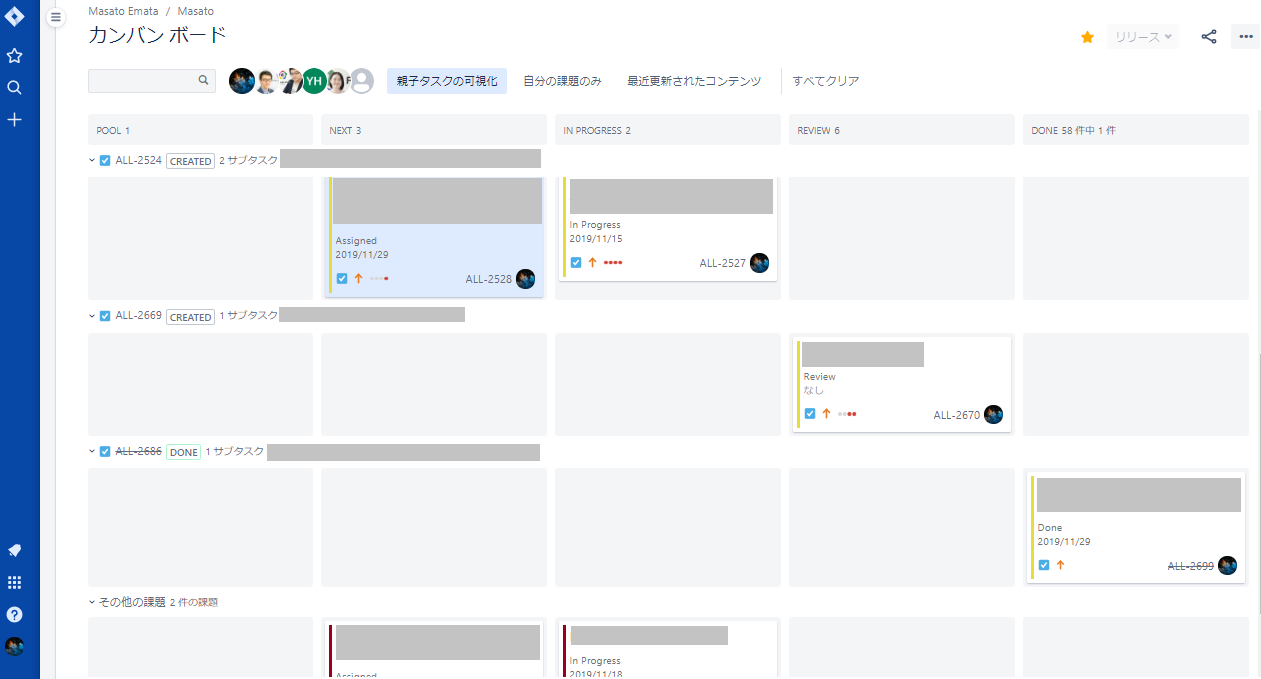Unfavorite the board by clicking the star
1261x679 pixels.
1087,36
